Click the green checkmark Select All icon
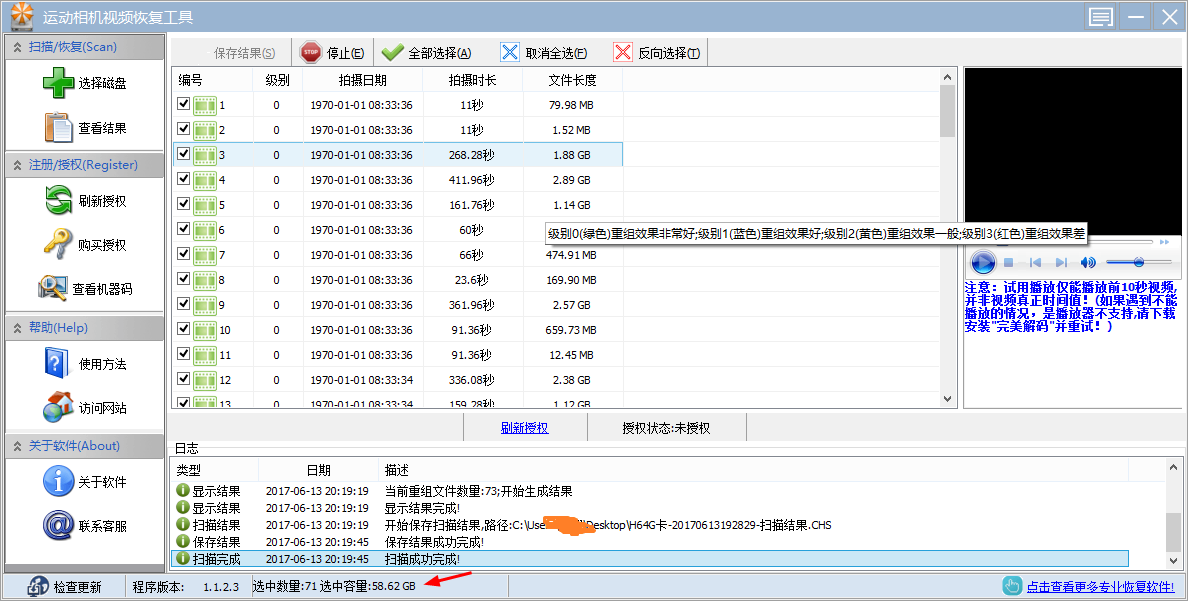The width and height of the screenshot is (1188, 601). 392,52
